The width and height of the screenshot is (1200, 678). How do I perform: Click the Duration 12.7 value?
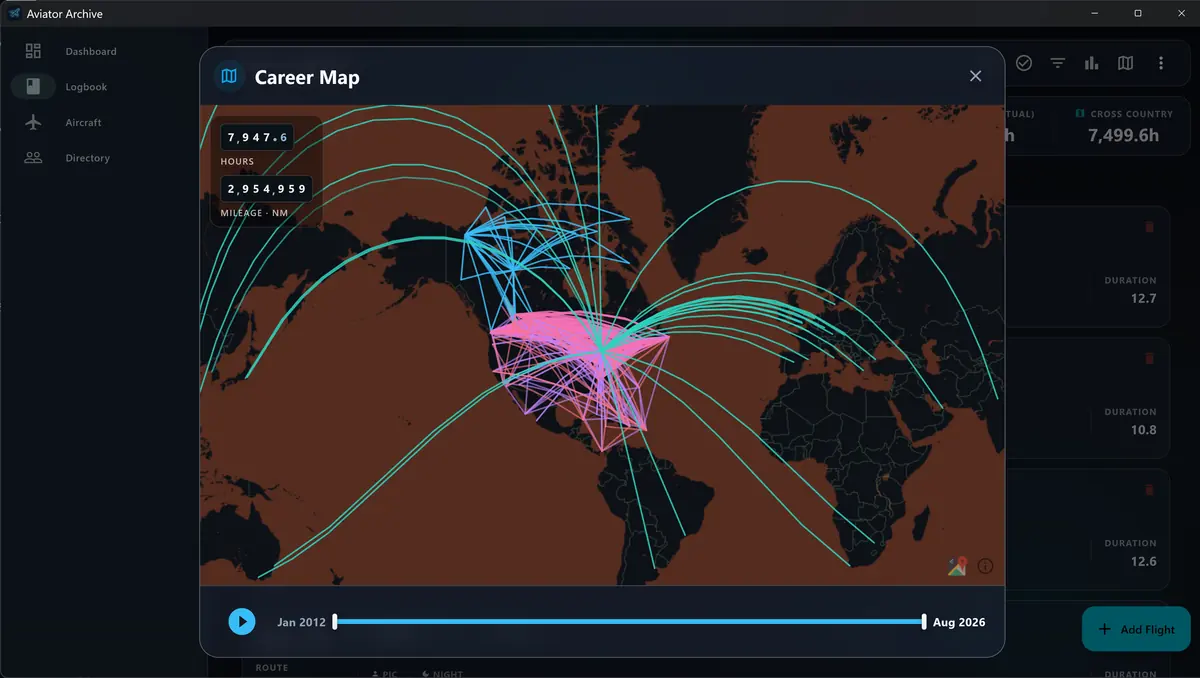tap(1143, 298)
